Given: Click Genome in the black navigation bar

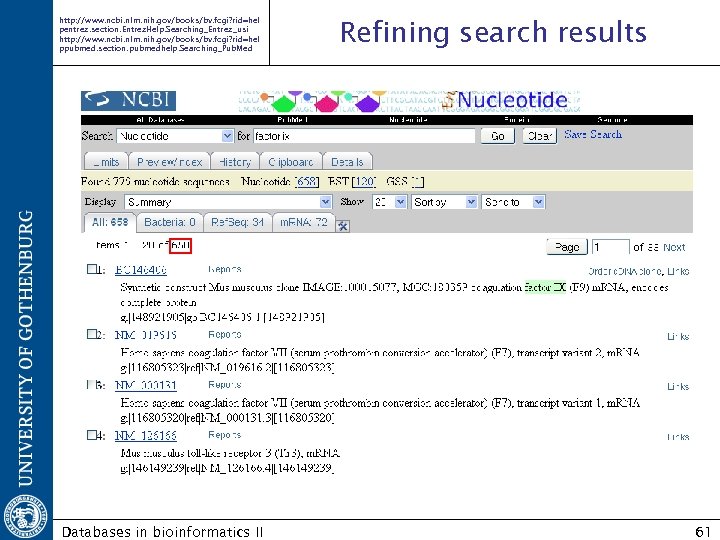Looking at the screenshot, I should 612,120.
